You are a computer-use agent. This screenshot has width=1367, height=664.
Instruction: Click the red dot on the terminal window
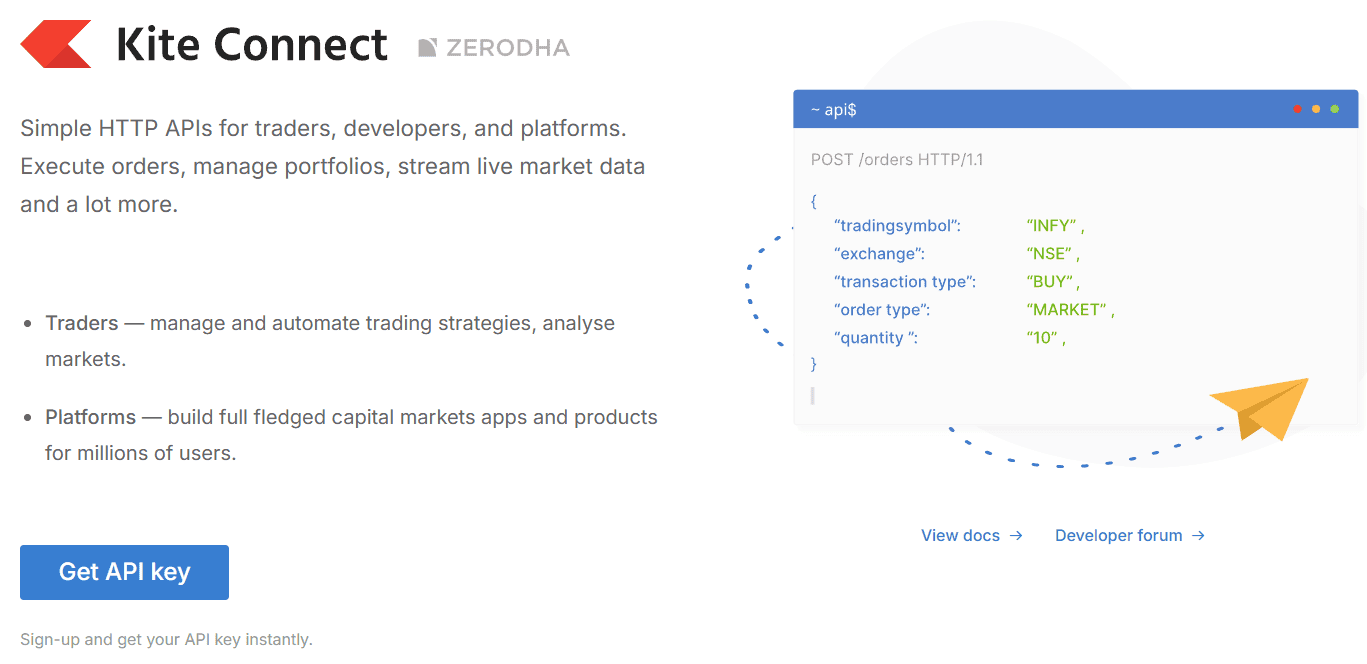(1297, 108)
